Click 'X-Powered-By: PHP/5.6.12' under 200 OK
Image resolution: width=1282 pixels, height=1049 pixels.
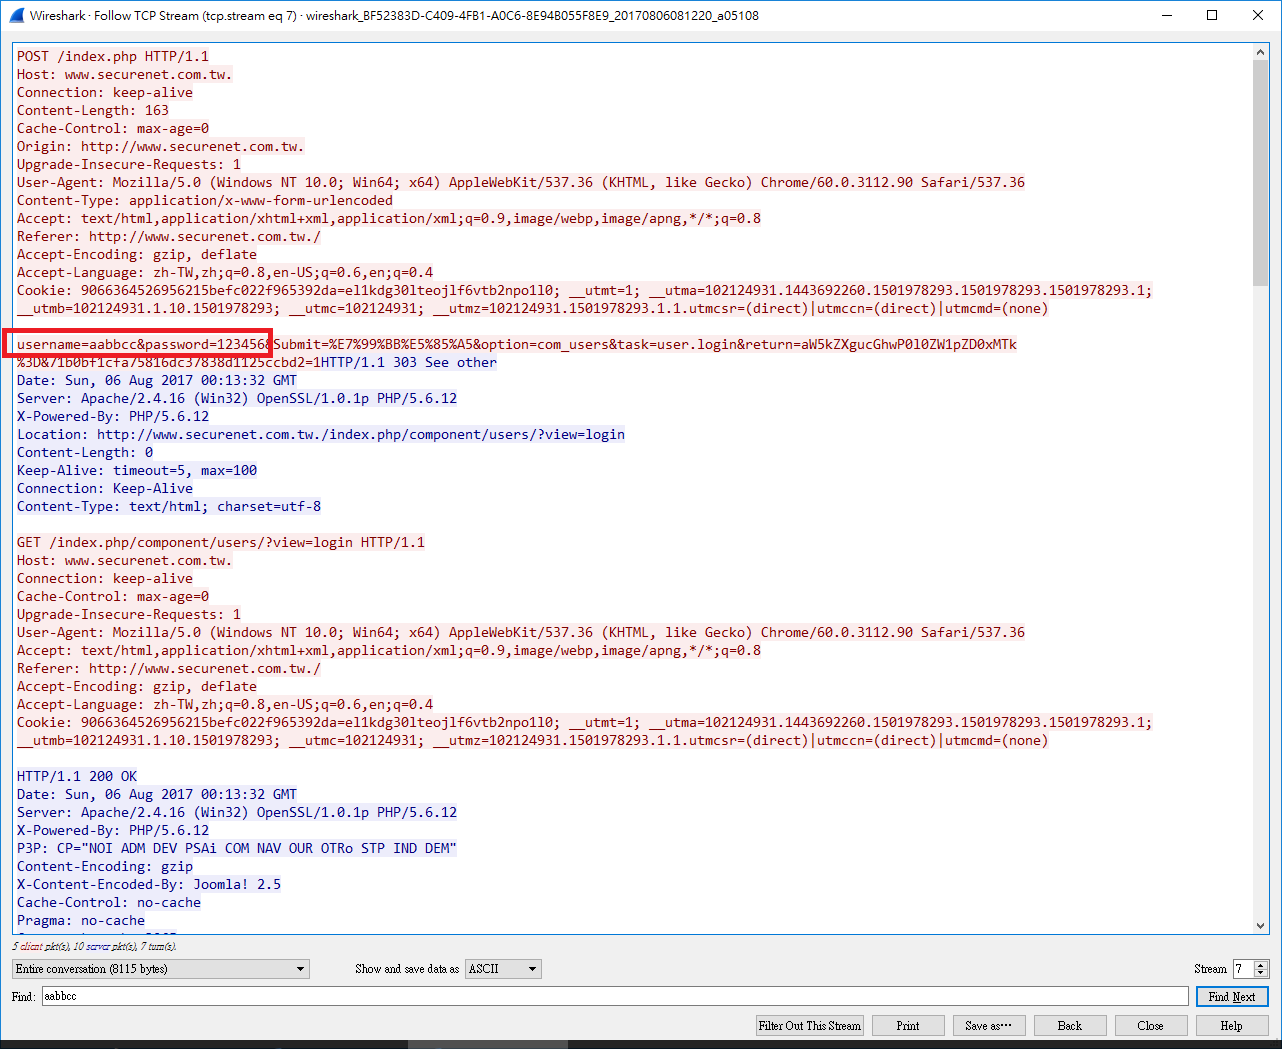113,831
